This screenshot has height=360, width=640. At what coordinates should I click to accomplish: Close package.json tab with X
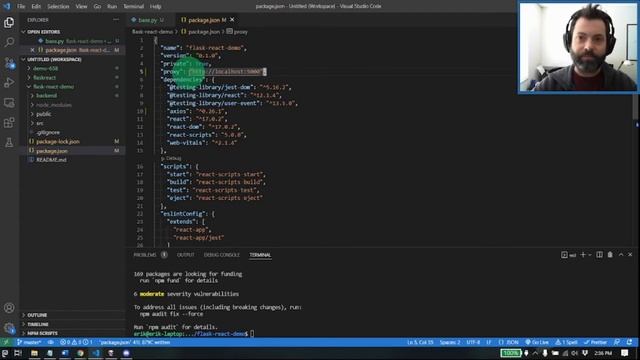(x=232, y=20)
